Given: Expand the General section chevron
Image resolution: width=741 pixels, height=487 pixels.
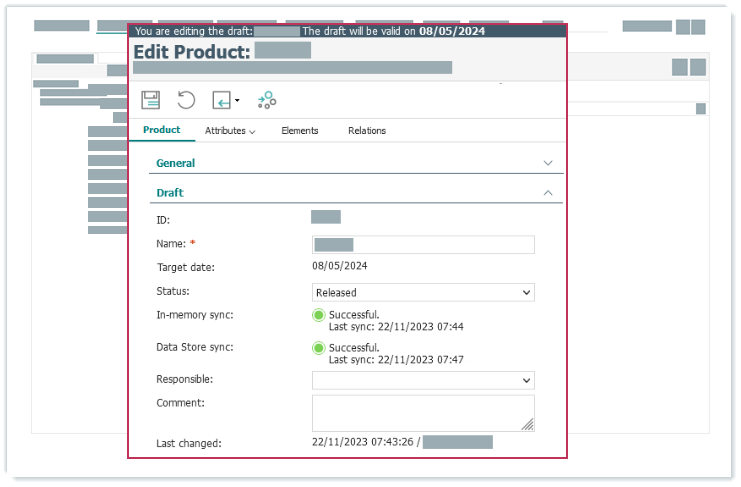Looking at the screenshot, I should 547,162.
